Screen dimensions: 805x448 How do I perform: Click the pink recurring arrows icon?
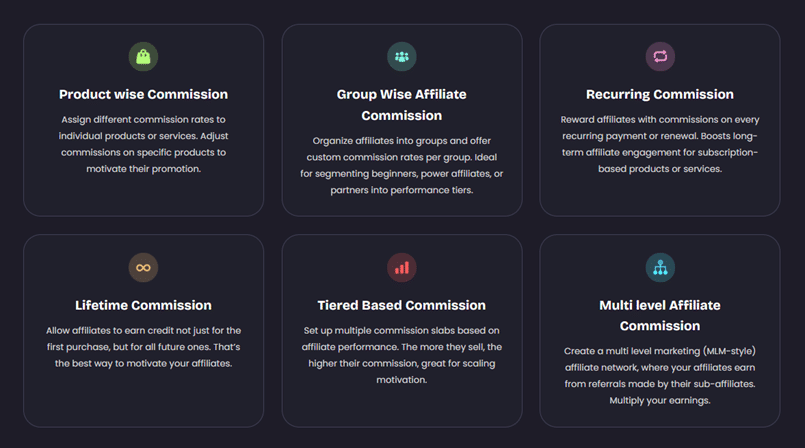[660, 57]
